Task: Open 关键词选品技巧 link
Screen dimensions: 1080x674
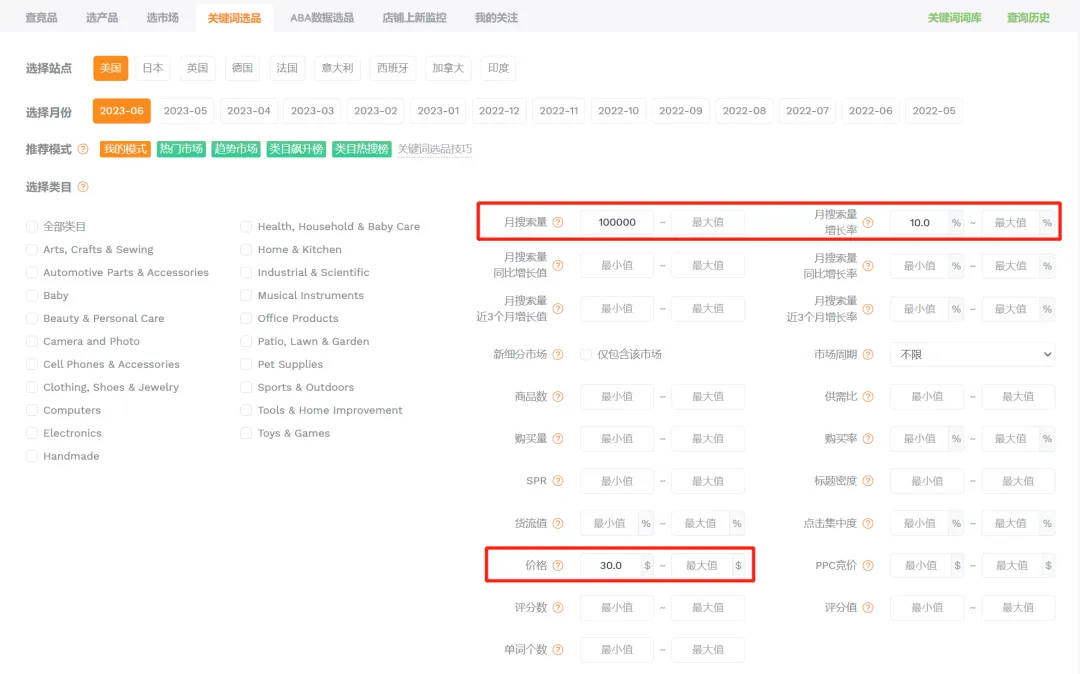Action: tap(435, 149)
